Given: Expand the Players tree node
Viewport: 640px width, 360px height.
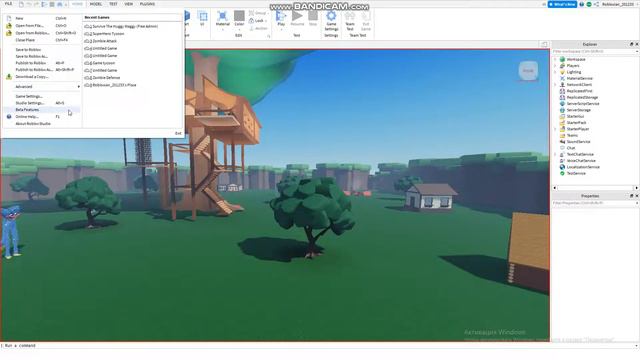Looking at the screenshot, I should (x=555, y=66).
